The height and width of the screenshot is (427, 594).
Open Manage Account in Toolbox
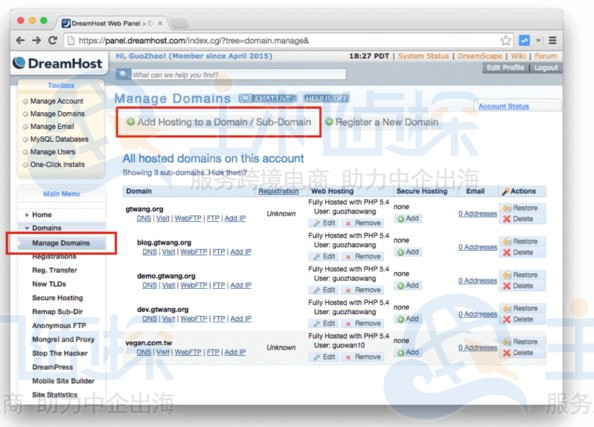click(57, 101)
